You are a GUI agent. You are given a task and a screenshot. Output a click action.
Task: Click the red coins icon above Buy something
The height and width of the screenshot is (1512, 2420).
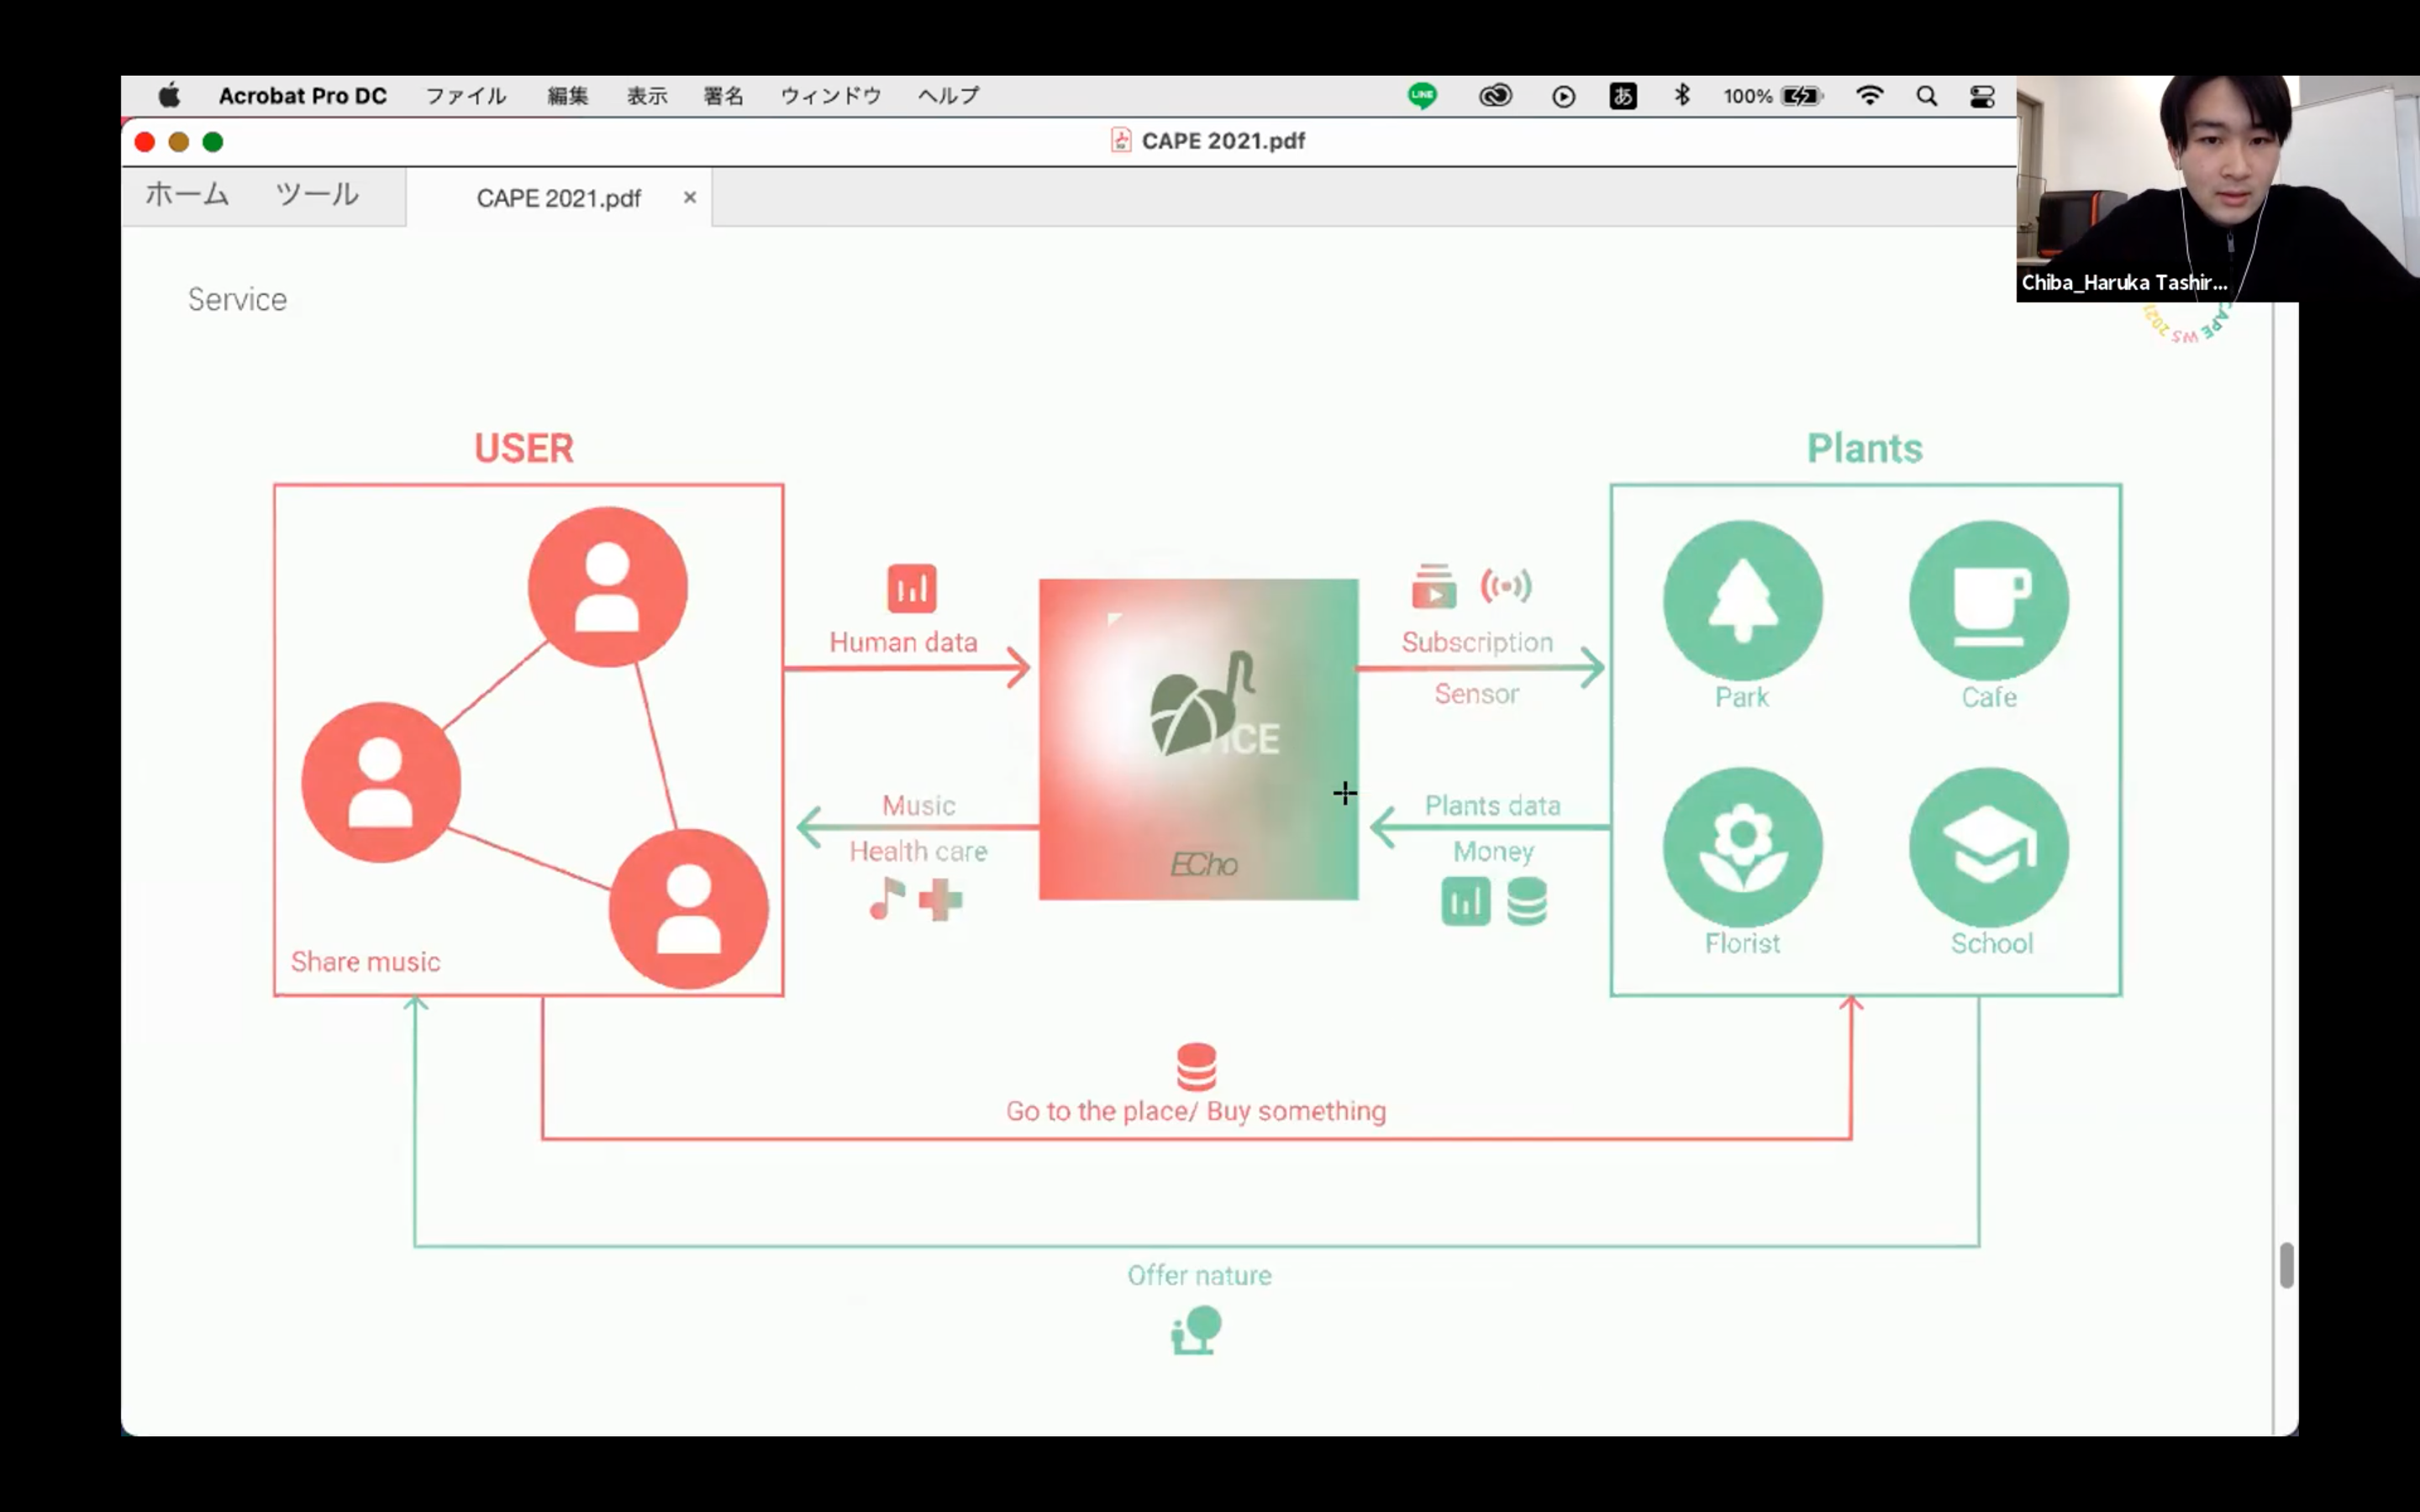click(1196, 1066)
